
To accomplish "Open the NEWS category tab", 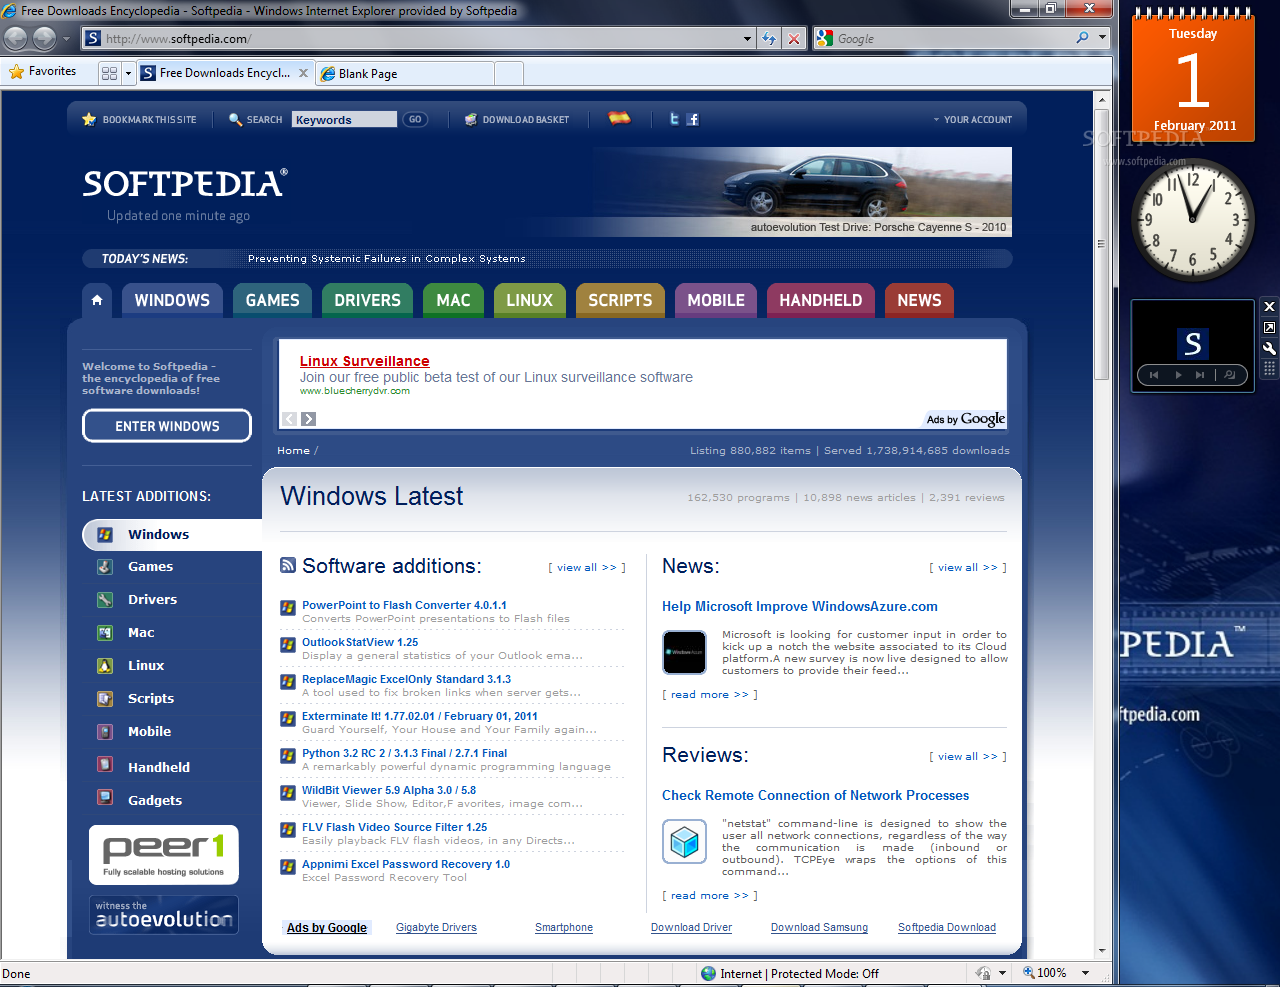I will click(919, 300).
